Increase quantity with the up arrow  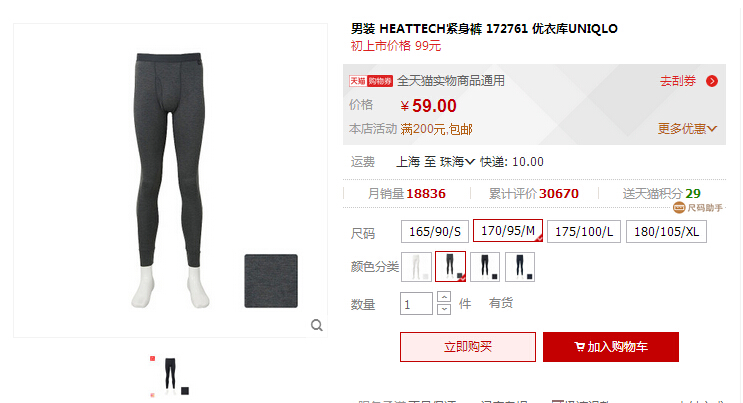pos(444,297)
